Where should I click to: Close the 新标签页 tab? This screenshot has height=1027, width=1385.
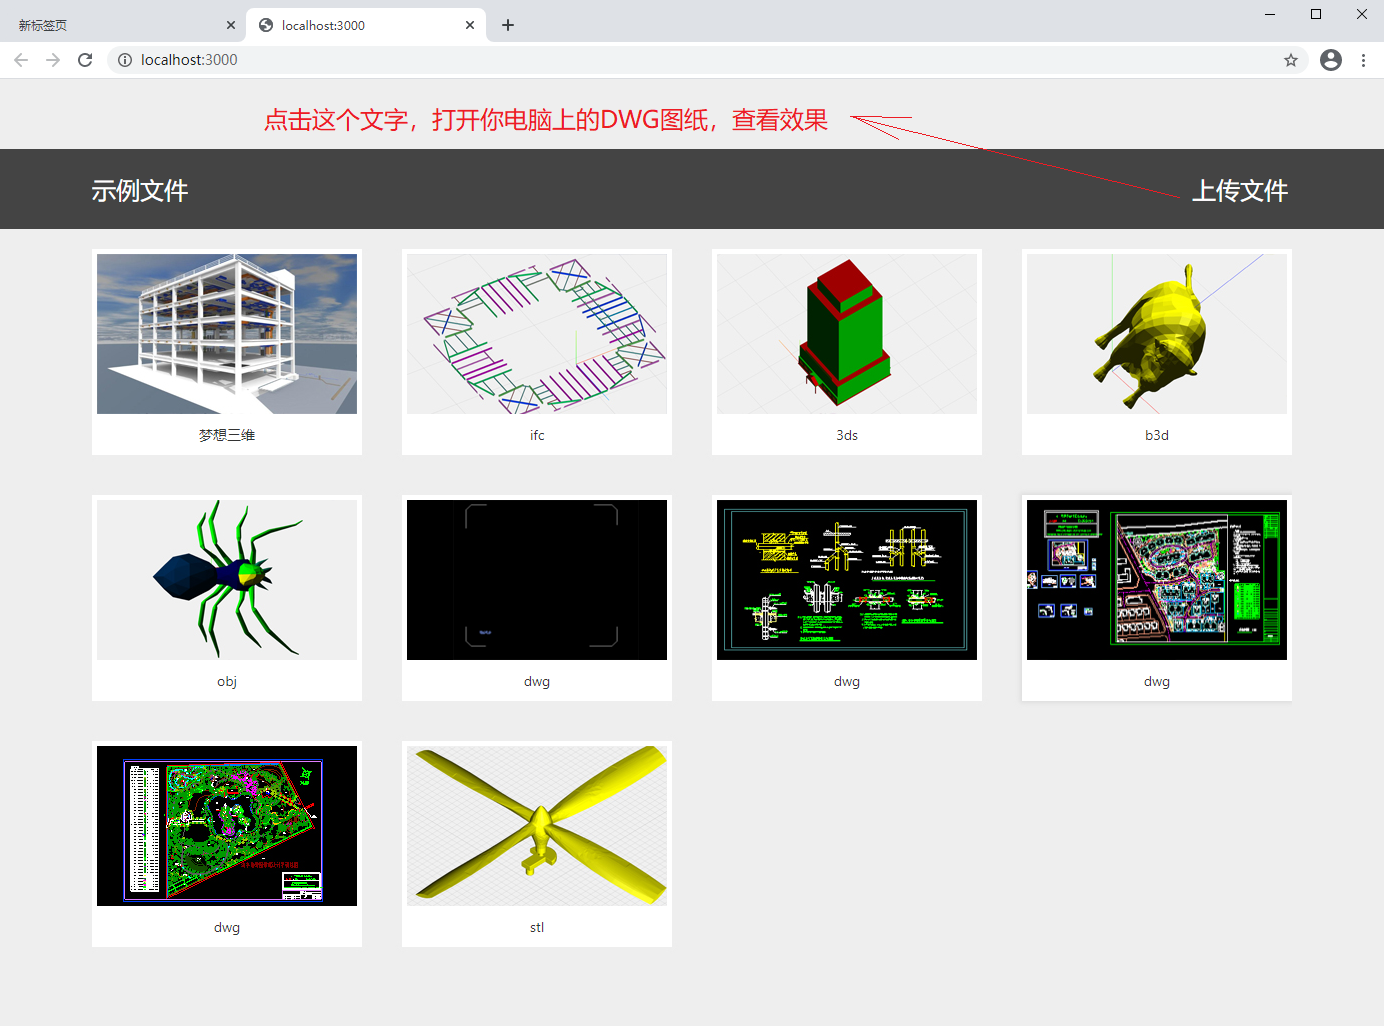click(231, 24)
